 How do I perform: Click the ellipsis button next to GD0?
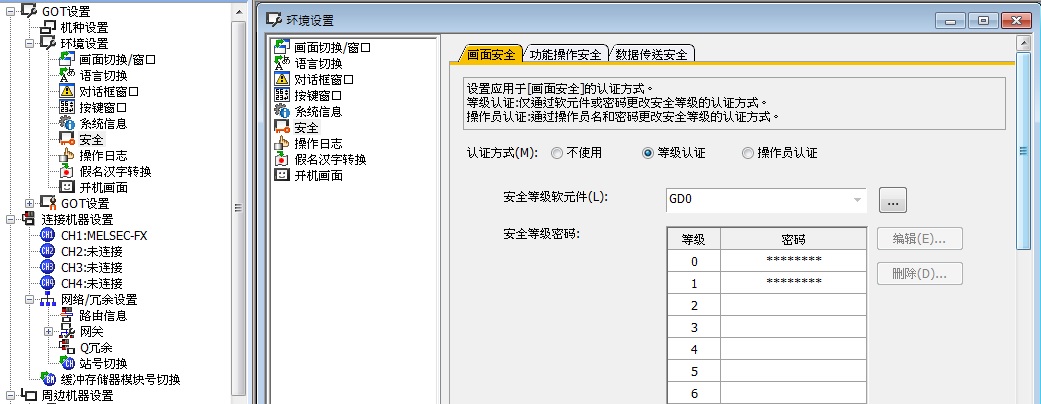pyautogui.click(x=892, y=200)
